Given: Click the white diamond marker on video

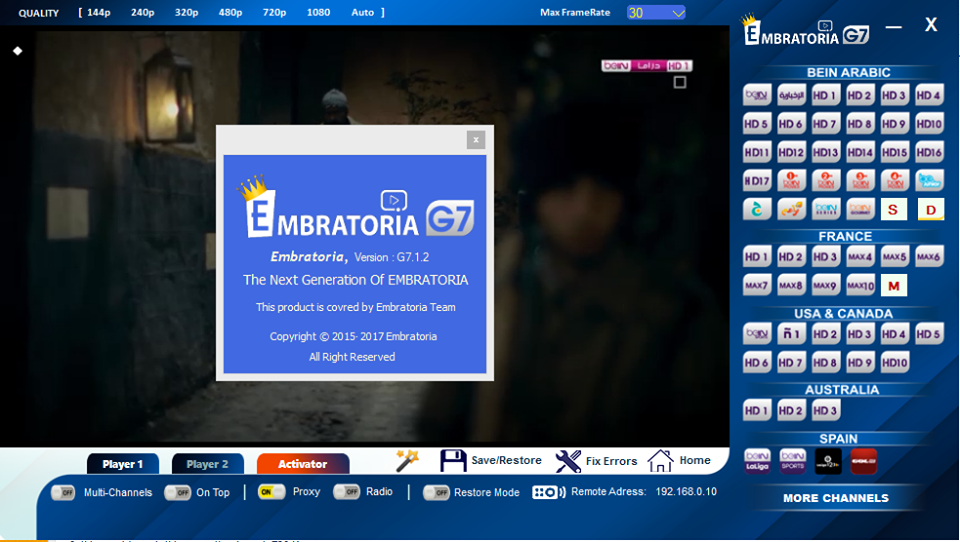Looking at the screenshot, I should coord(18,51).
